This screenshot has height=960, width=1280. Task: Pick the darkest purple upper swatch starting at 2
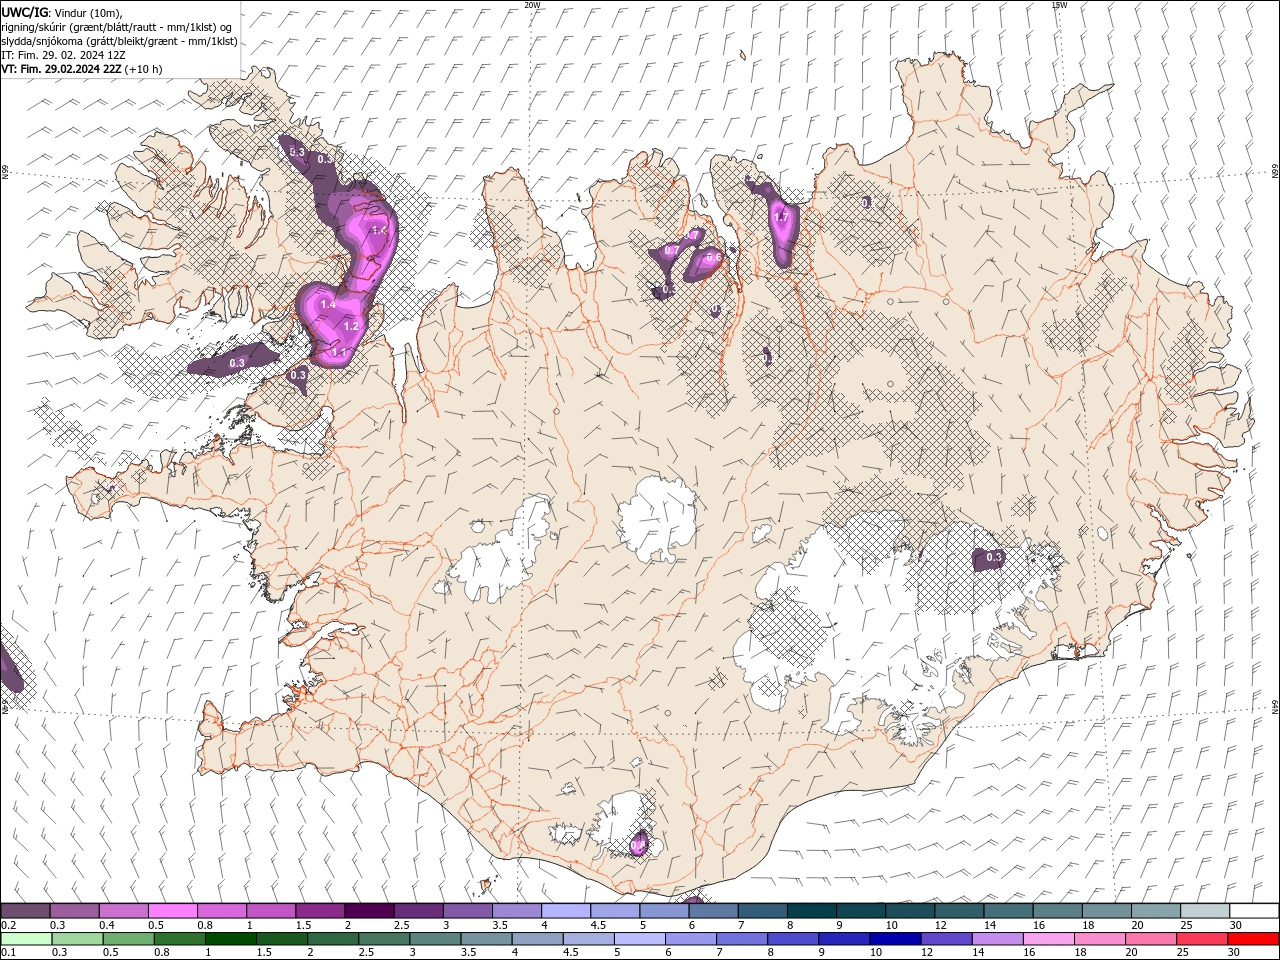369,911
